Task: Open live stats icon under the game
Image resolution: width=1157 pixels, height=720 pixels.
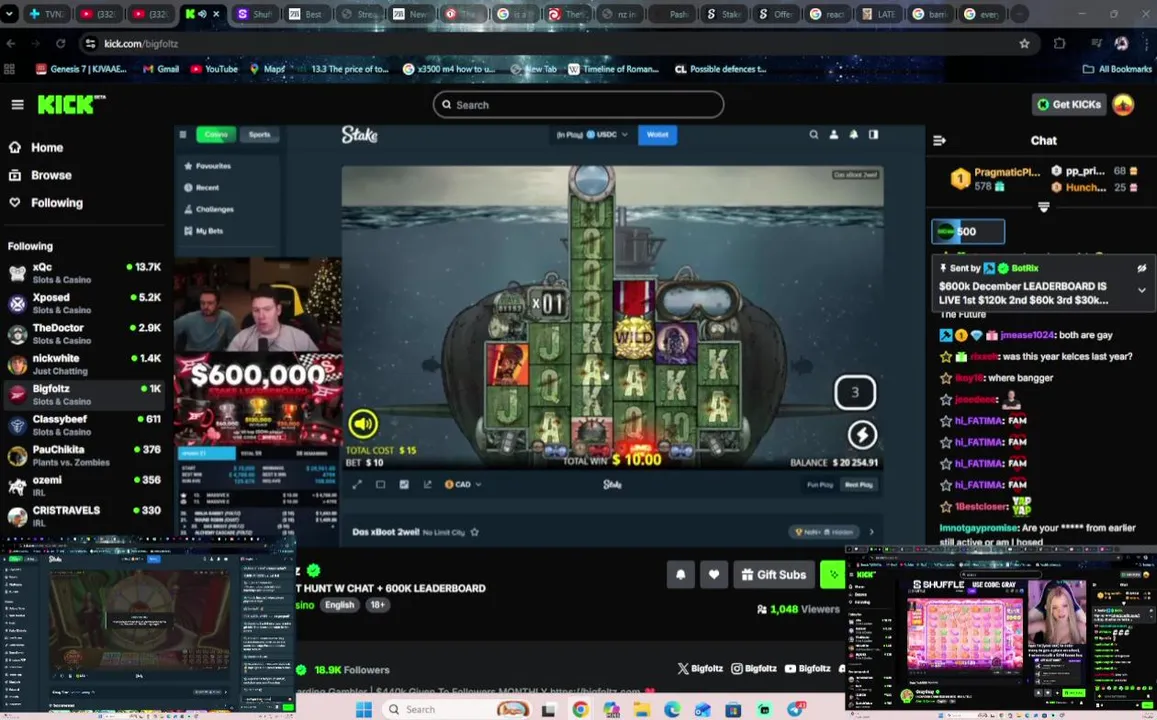Action: pos(404,485)
